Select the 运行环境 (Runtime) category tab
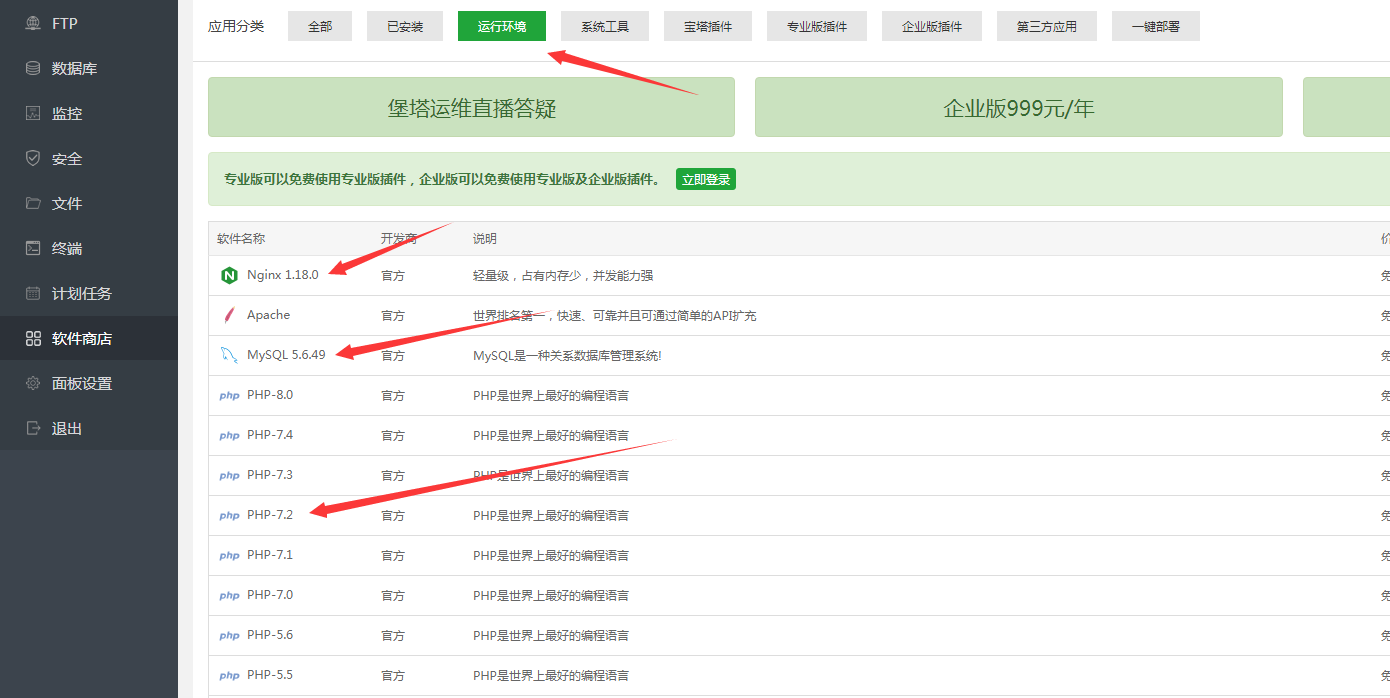1390x698 pixels. [502, 26]
